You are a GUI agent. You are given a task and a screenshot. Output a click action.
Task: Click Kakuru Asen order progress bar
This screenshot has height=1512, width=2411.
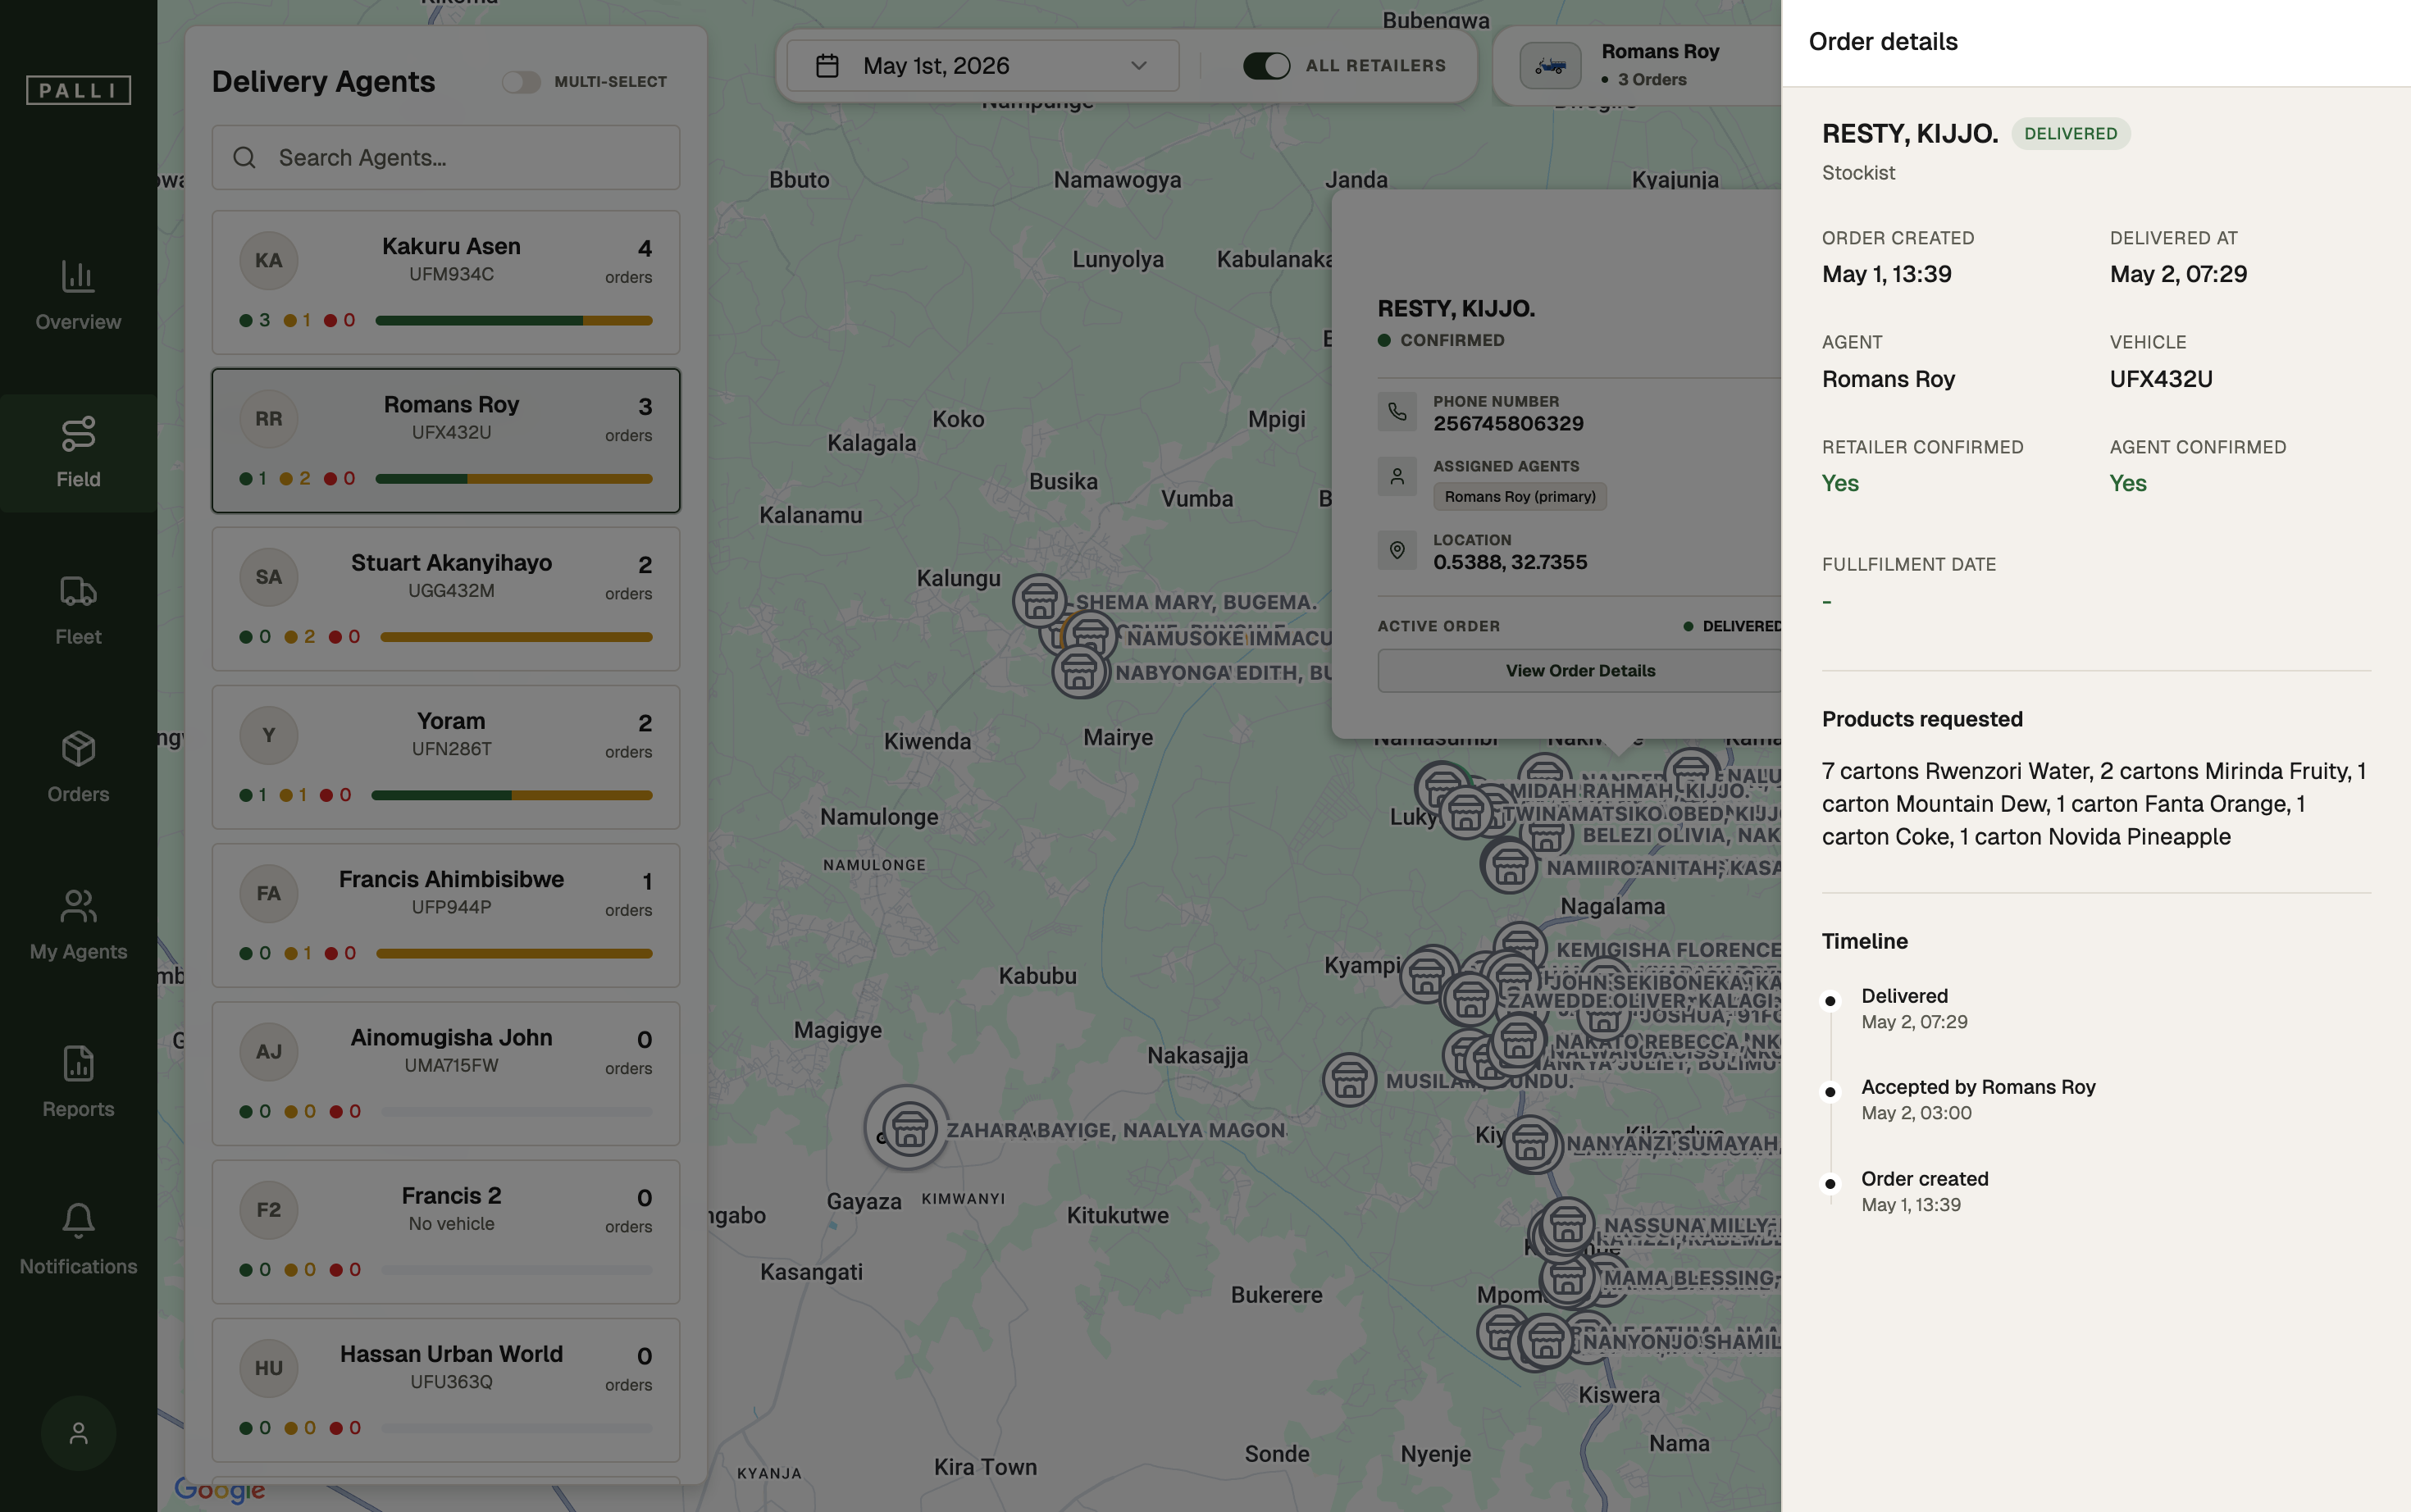pyautogui.click(x=513, y=321)
